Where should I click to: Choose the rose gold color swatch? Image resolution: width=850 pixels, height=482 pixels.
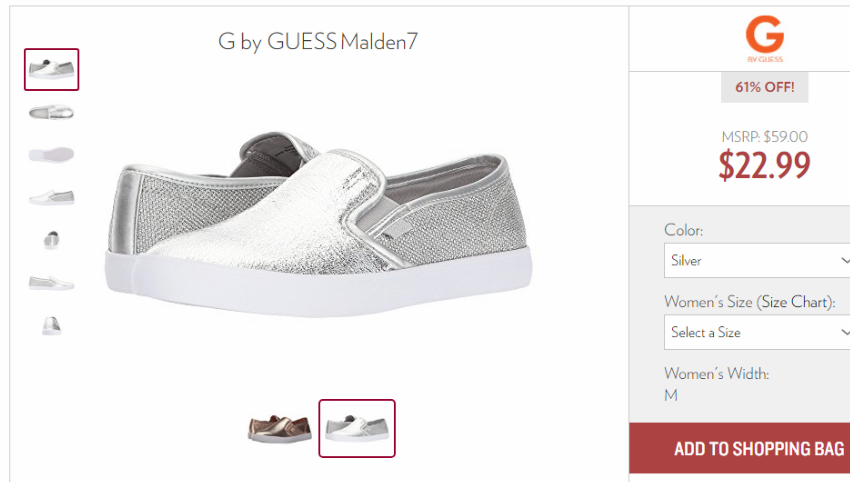pos(280,428)
